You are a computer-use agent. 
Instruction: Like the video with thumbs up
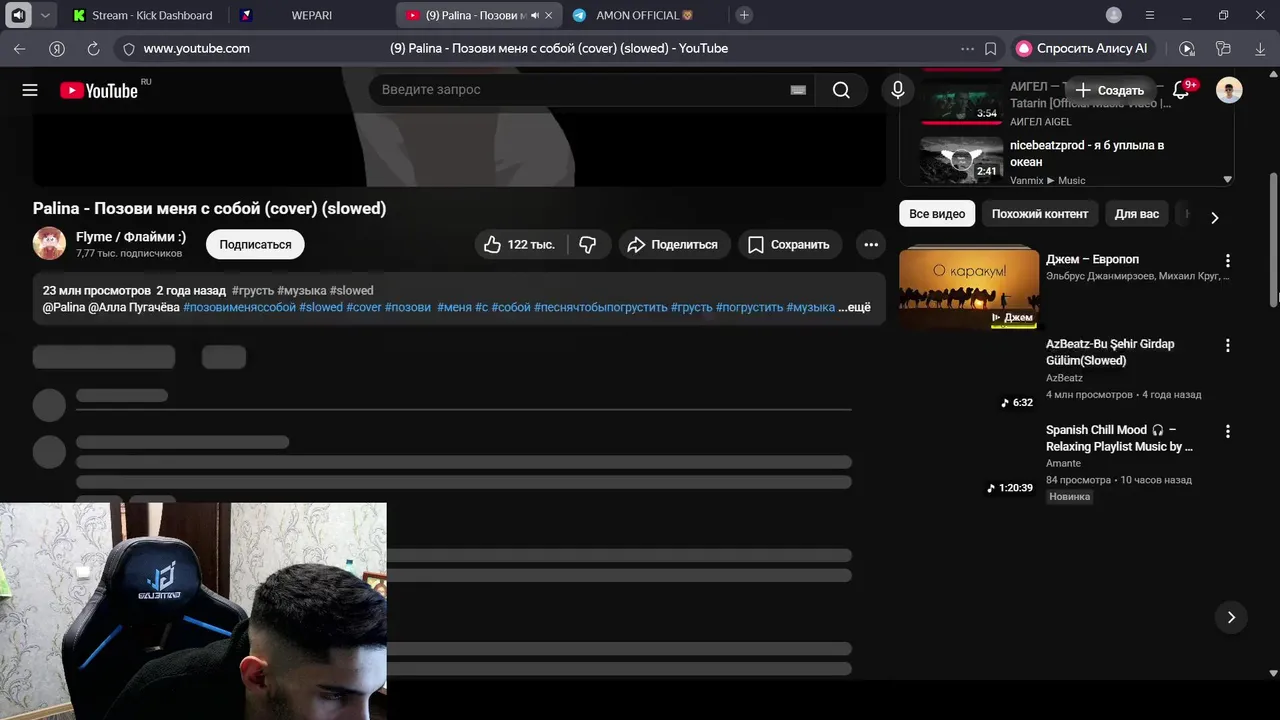pyautogui.click(x=520, y=244)
